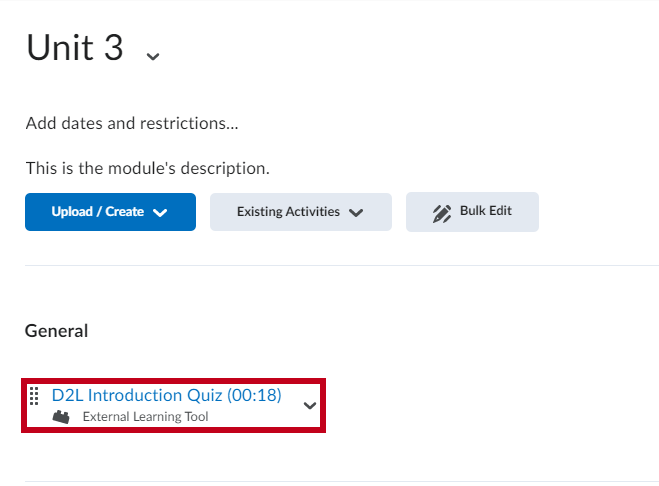Click the General section heading
The height and width of the screenshot is (486, 659).
click(x=57, y=331)
